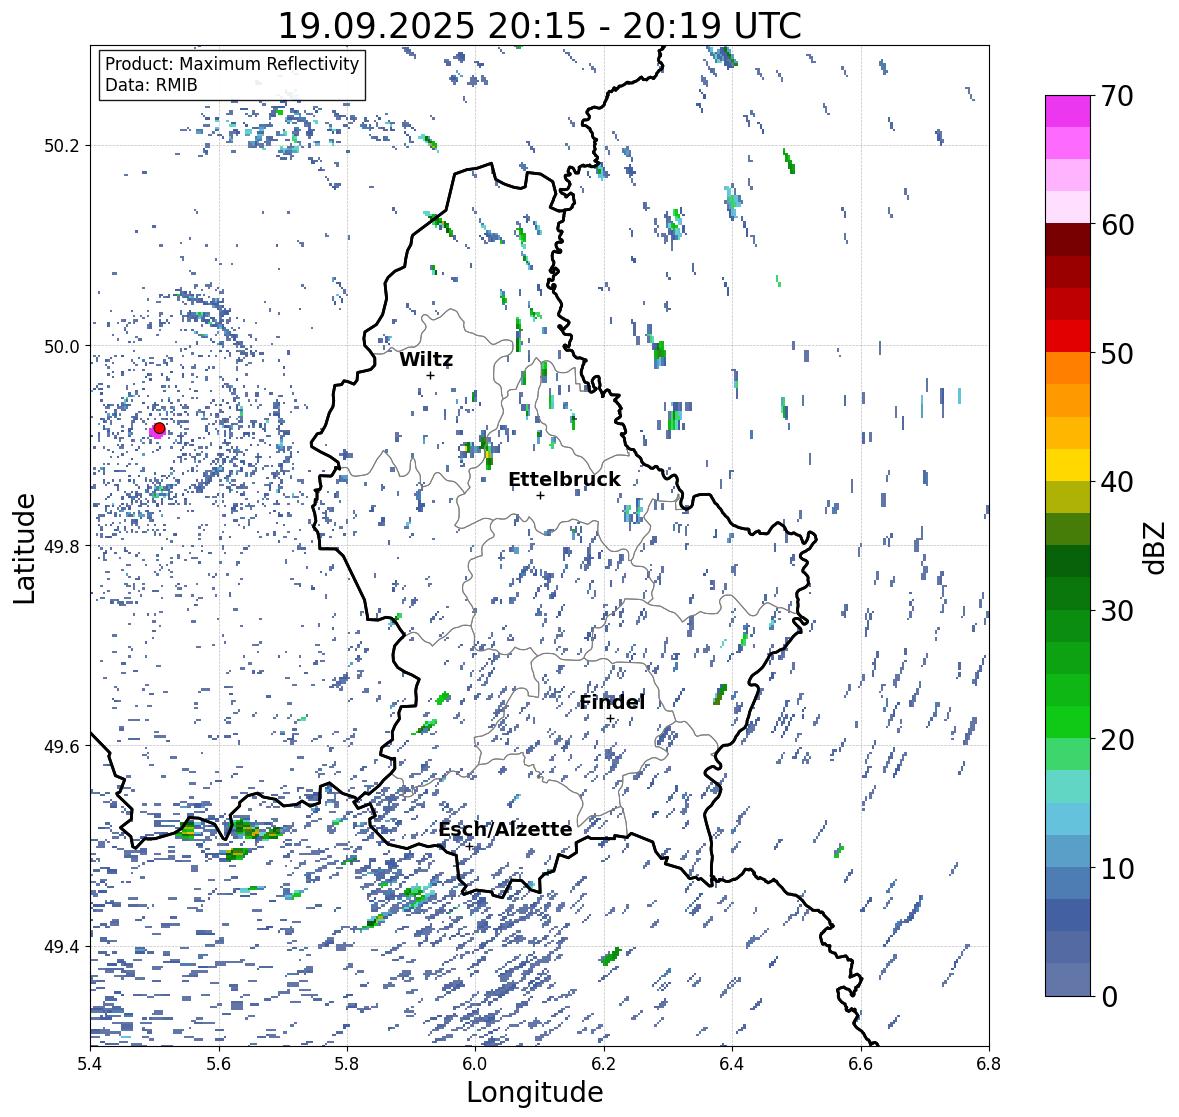Select the Findel city label
The image size is (1179, 1117).
pos(612,703)
